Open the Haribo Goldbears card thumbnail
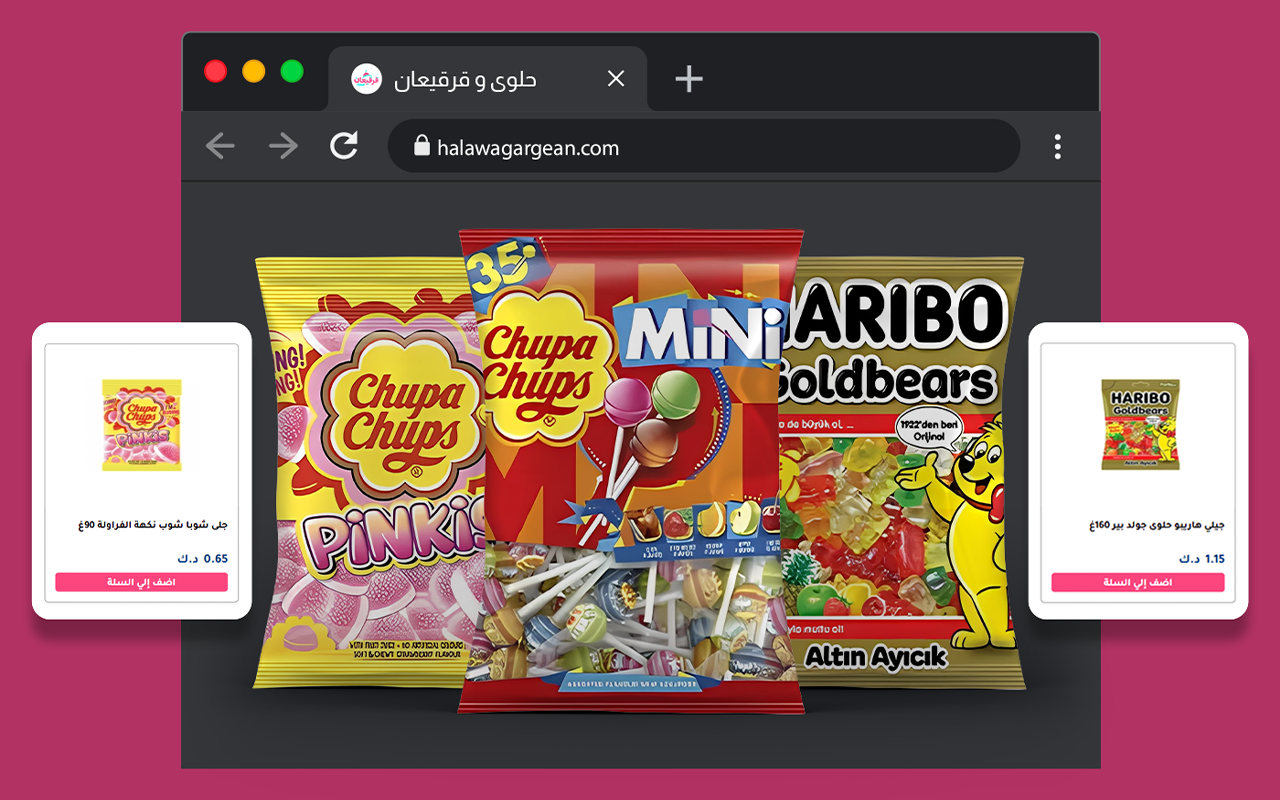1280x800 pixels. [x=1140, y=424]
